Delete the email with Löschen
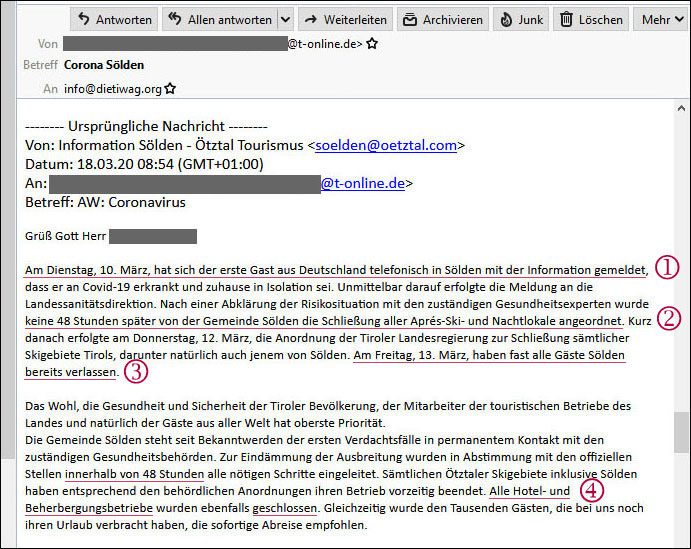The height and width of the screenshot is (549, 691). click(x=593, y=19)
